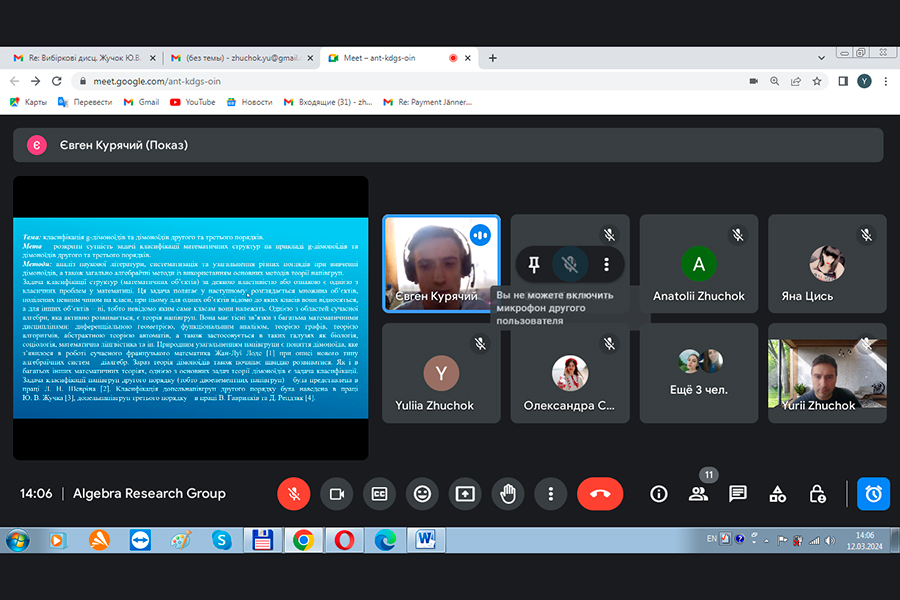
Task: Go back in browser history
Action: (15, 82)
